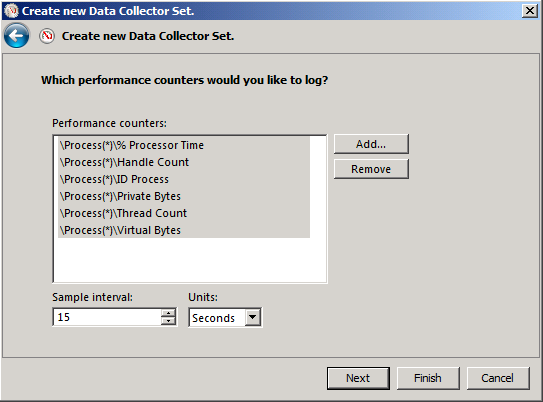Viewport: 543px width, 402px height.
Task: Select the Private Bytes counter entry
Action: pyautogui.click(x=184, y=196)
